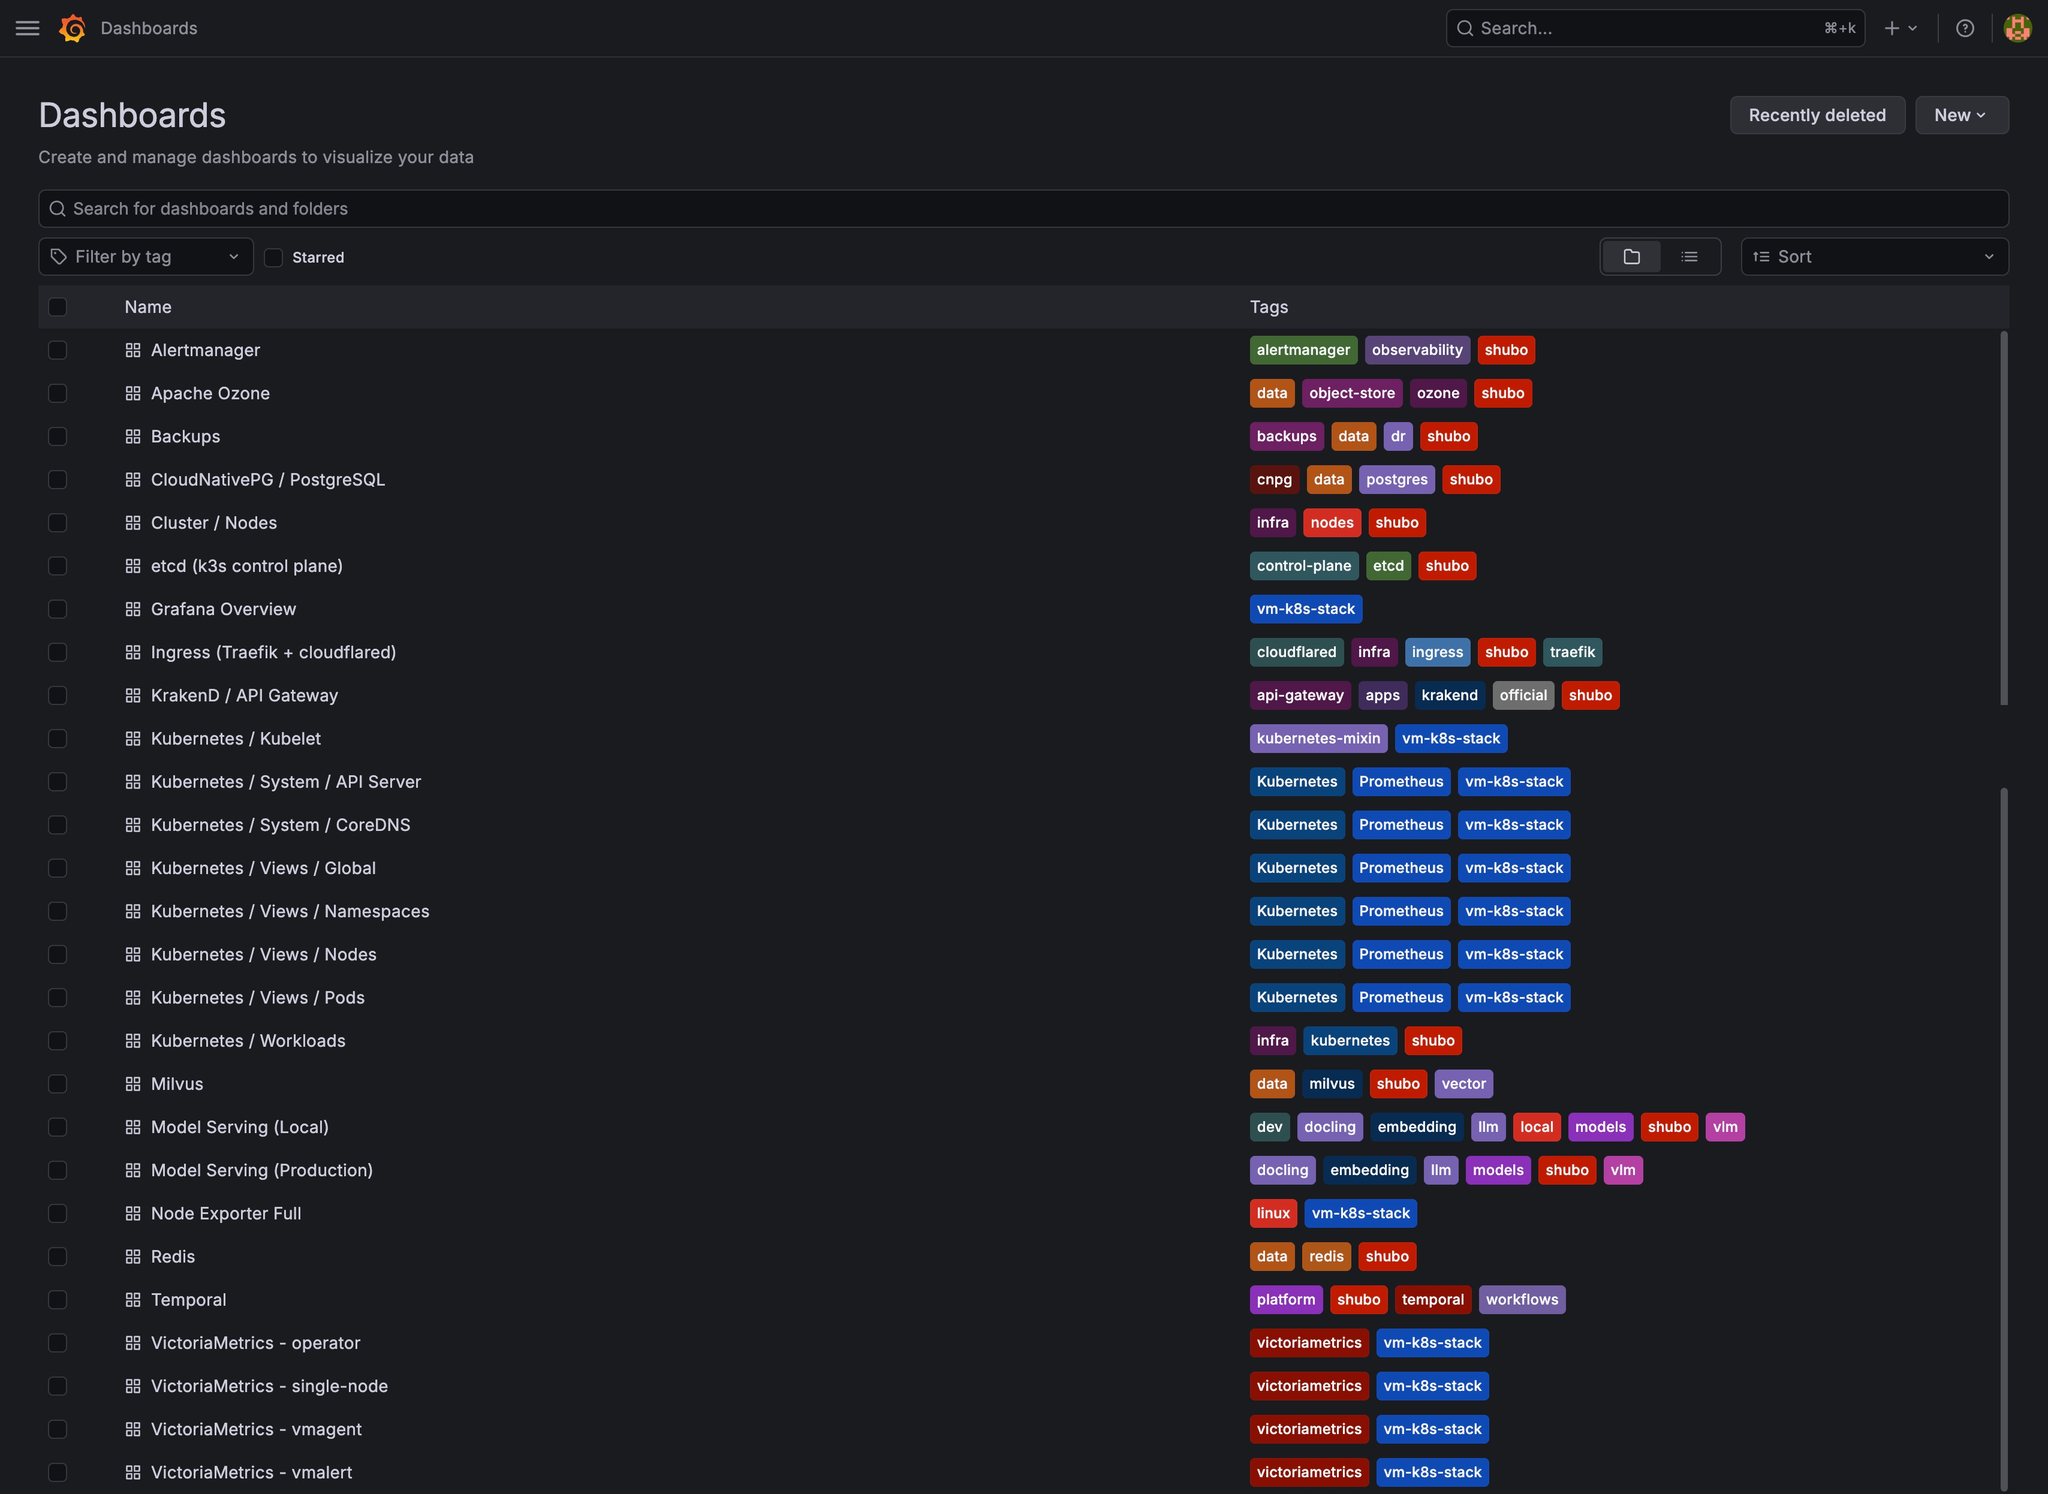2048x1494 pixels.
Task: Click the Tags column header
Action: (1268, 307)
